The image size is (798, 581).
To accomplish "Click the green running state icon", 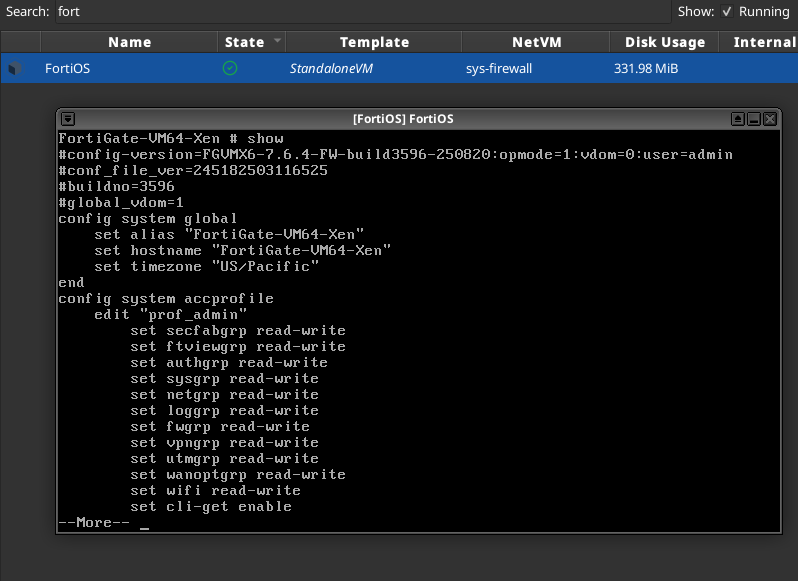I will [230, 69].
